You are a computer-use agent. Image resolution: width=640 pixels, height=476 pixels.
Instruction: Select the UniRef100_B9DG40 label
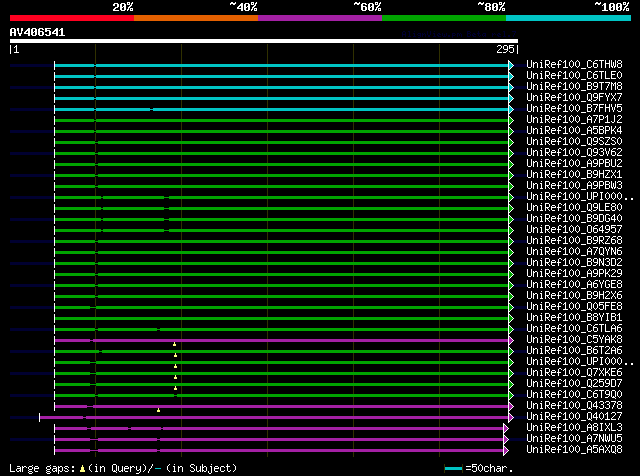(574, 218)
